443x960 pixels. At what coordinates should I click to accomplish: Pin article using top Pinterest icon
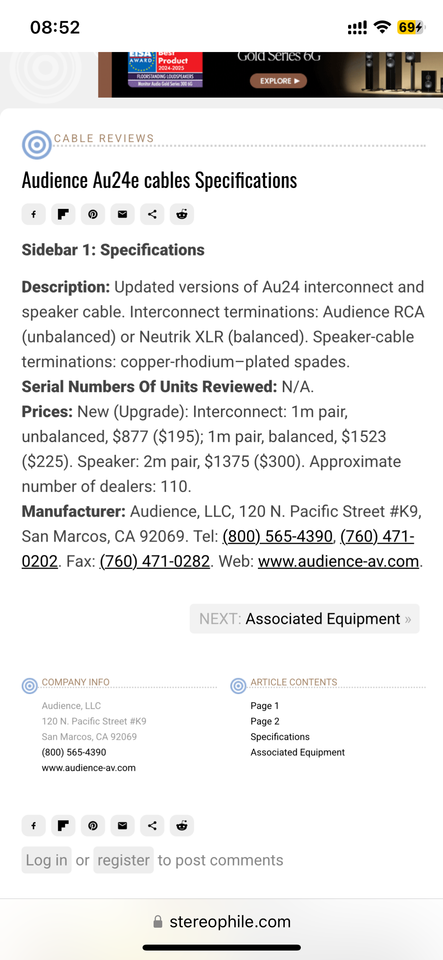point(92,214)
